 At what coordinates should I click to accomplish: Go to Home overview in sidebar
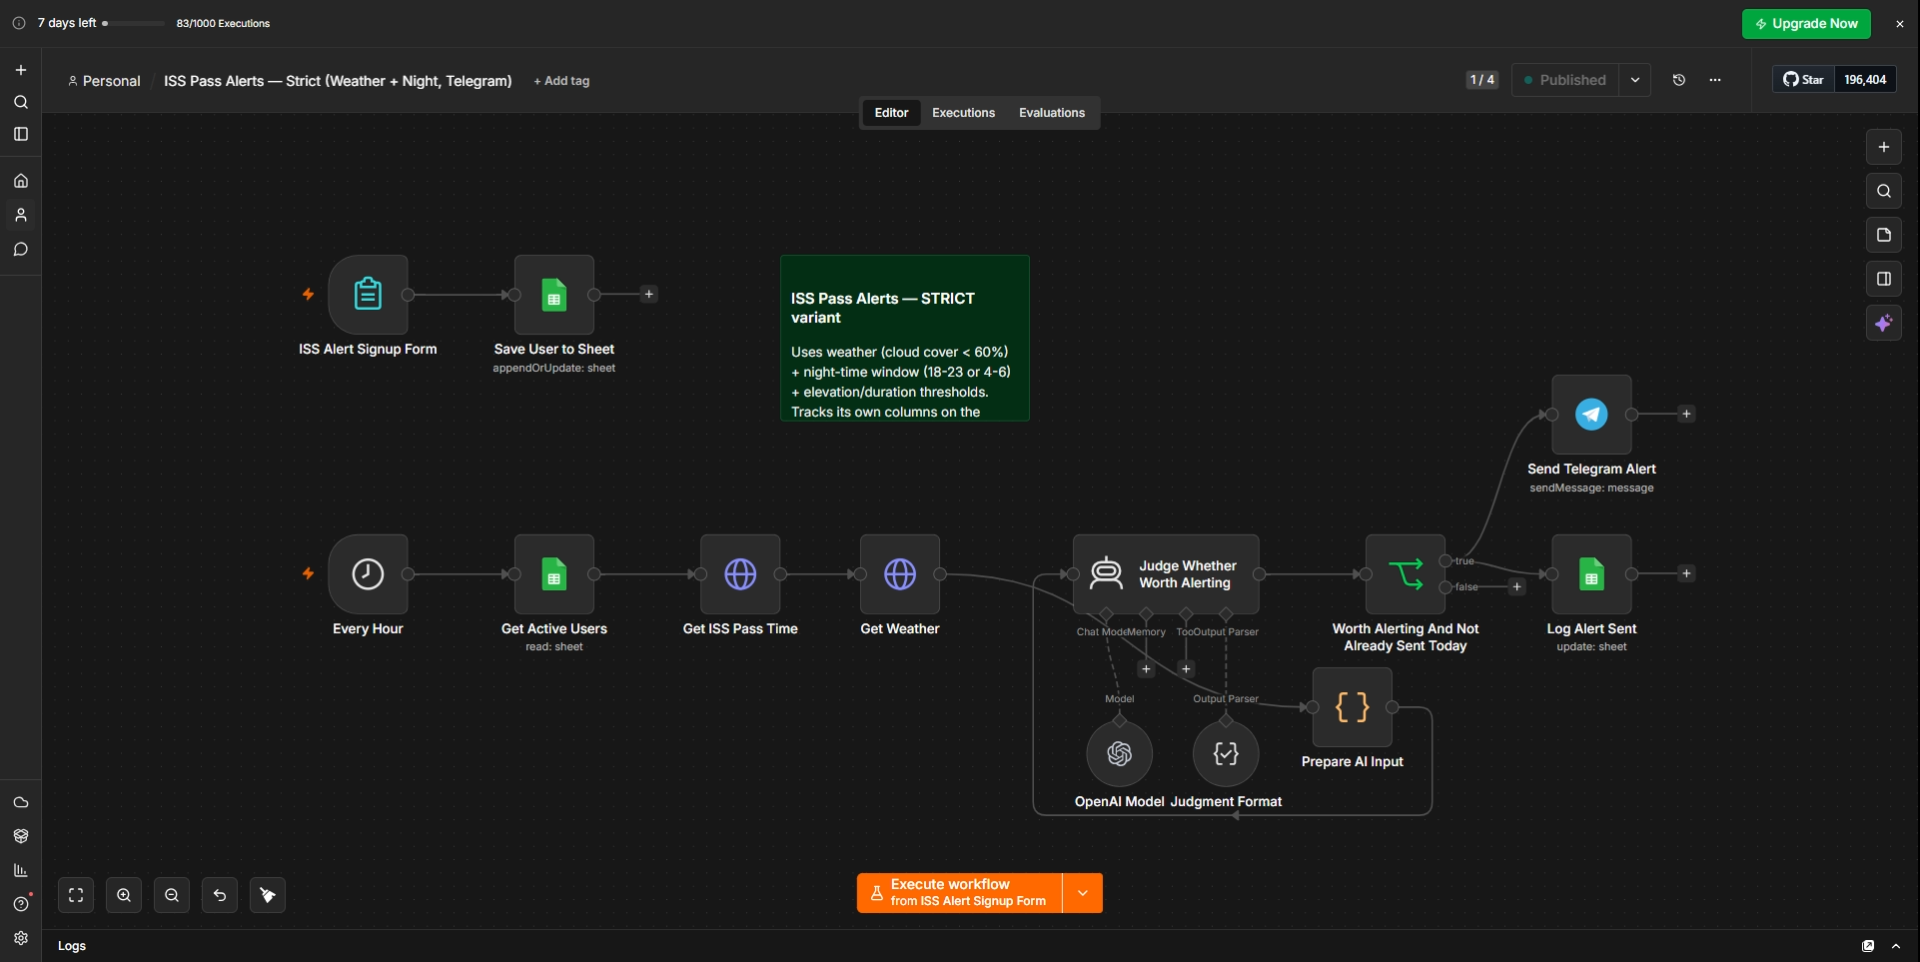(21, 181)
